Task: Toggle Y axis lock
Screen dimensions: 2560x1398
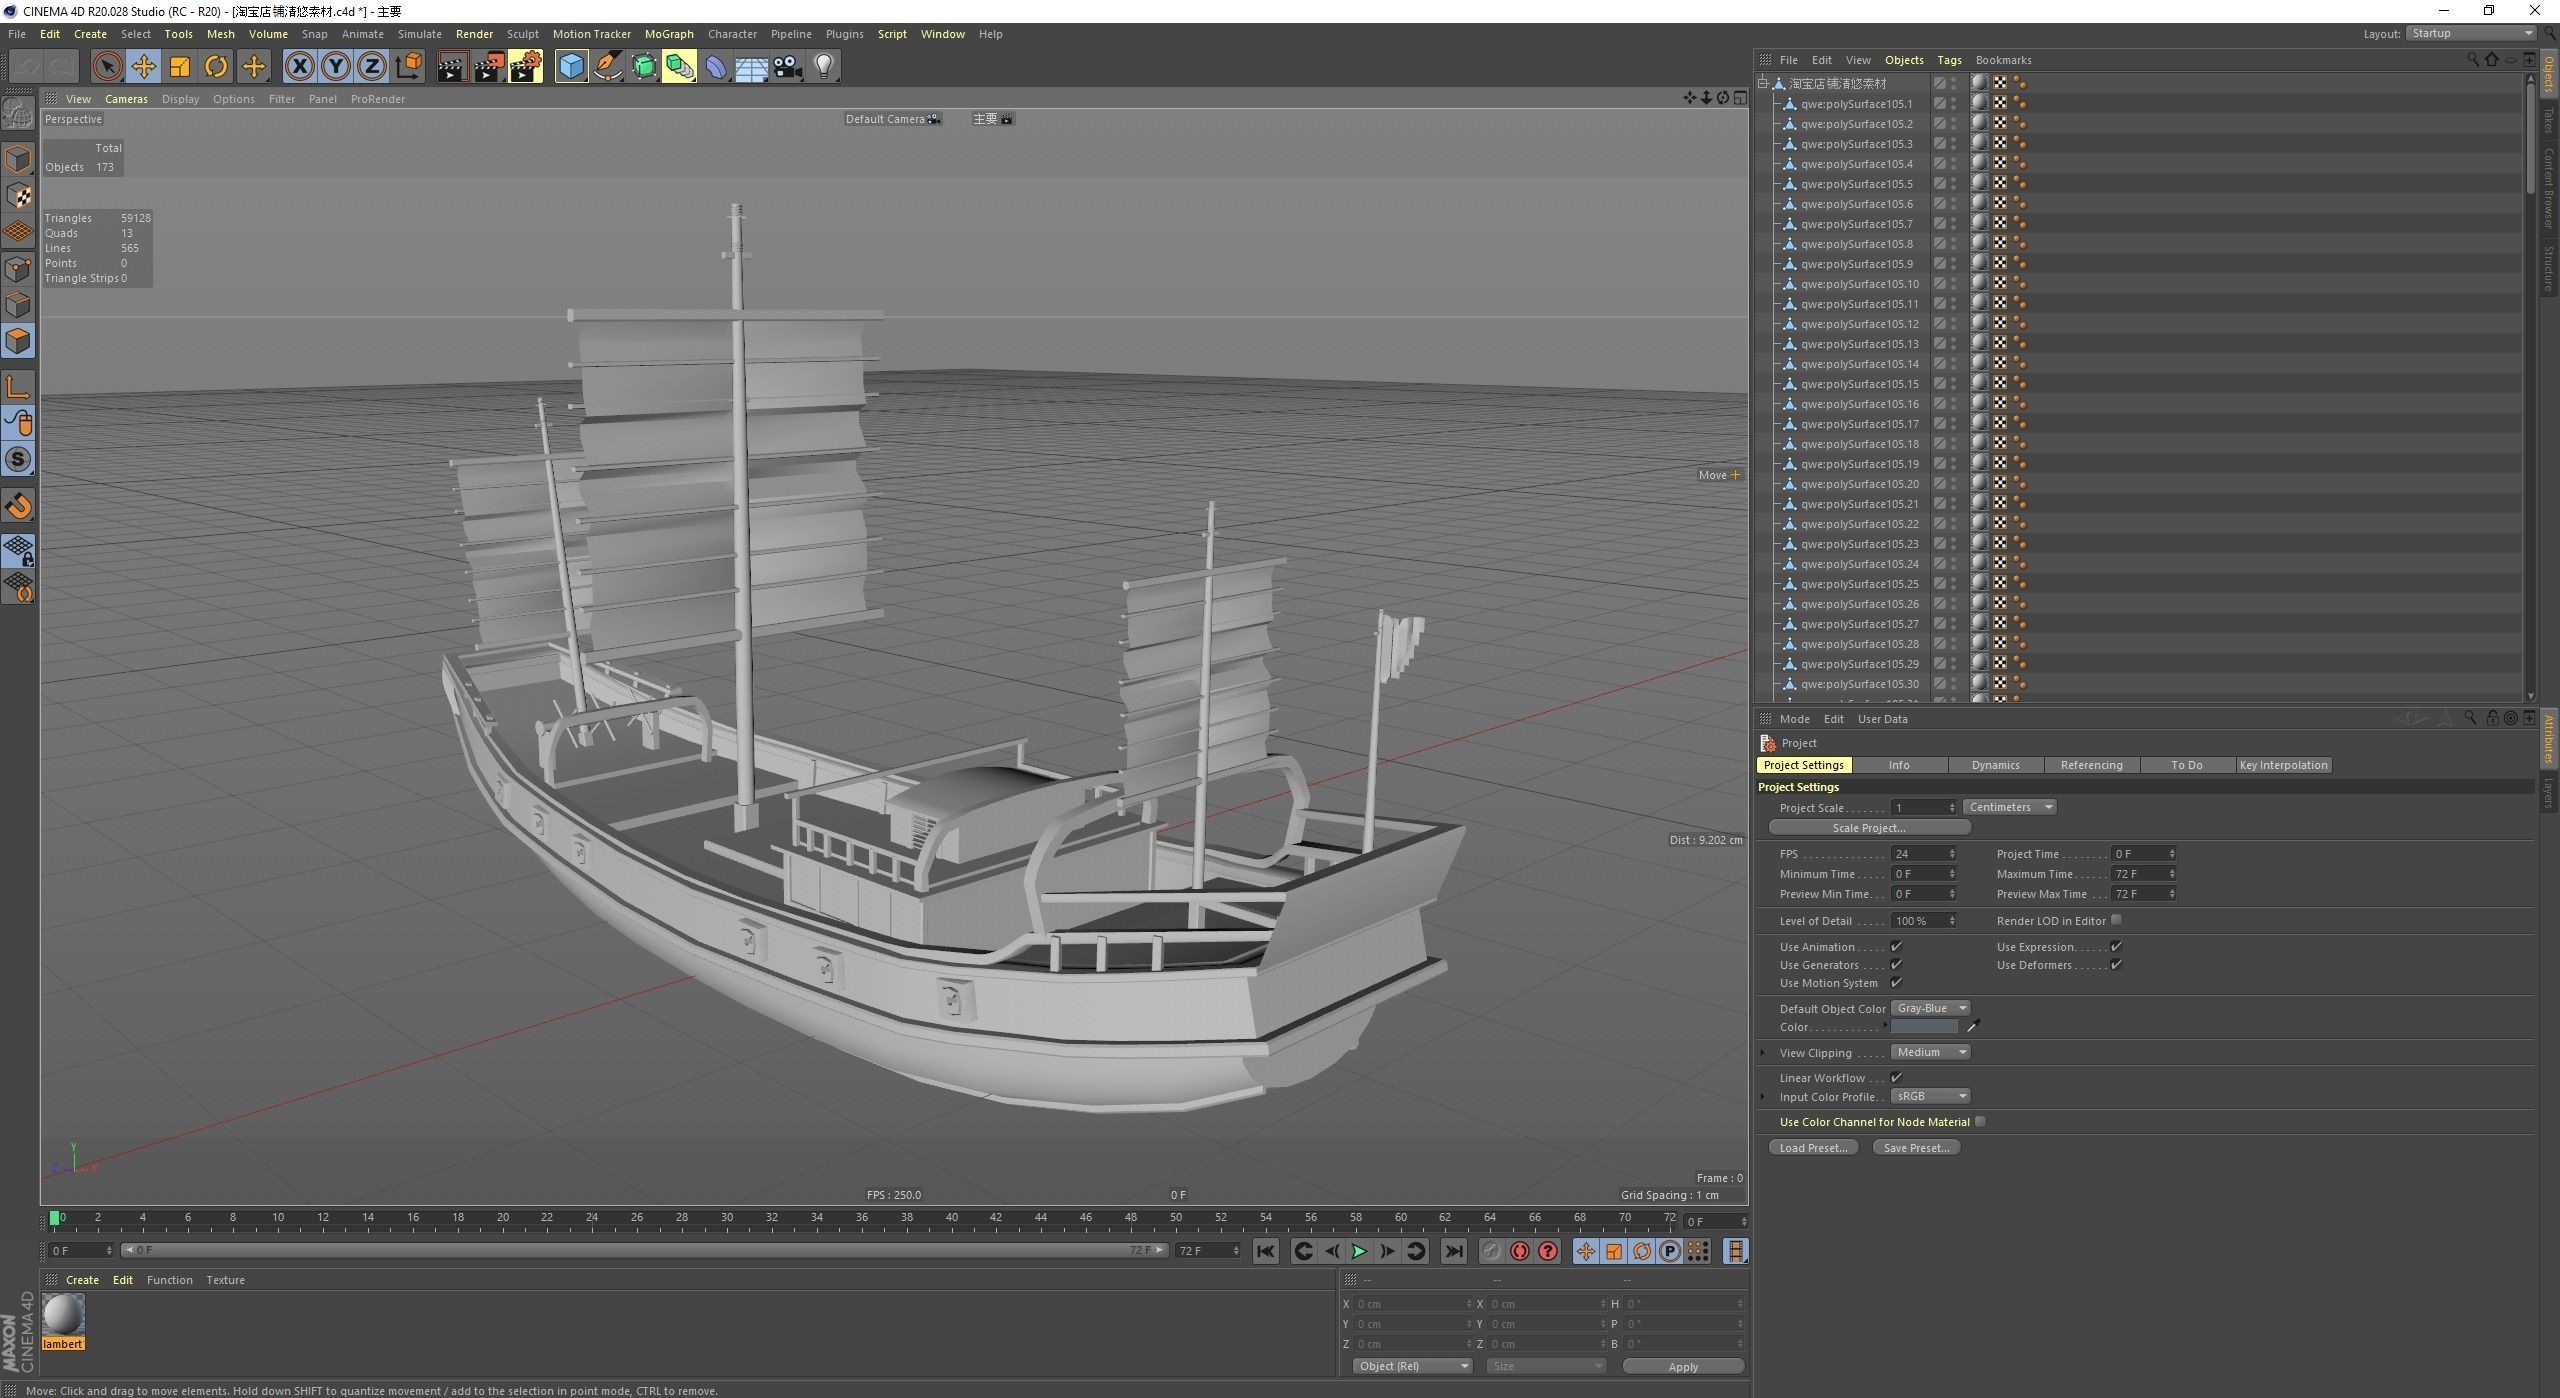Action: pyautogui.click(x=336, y=67)
